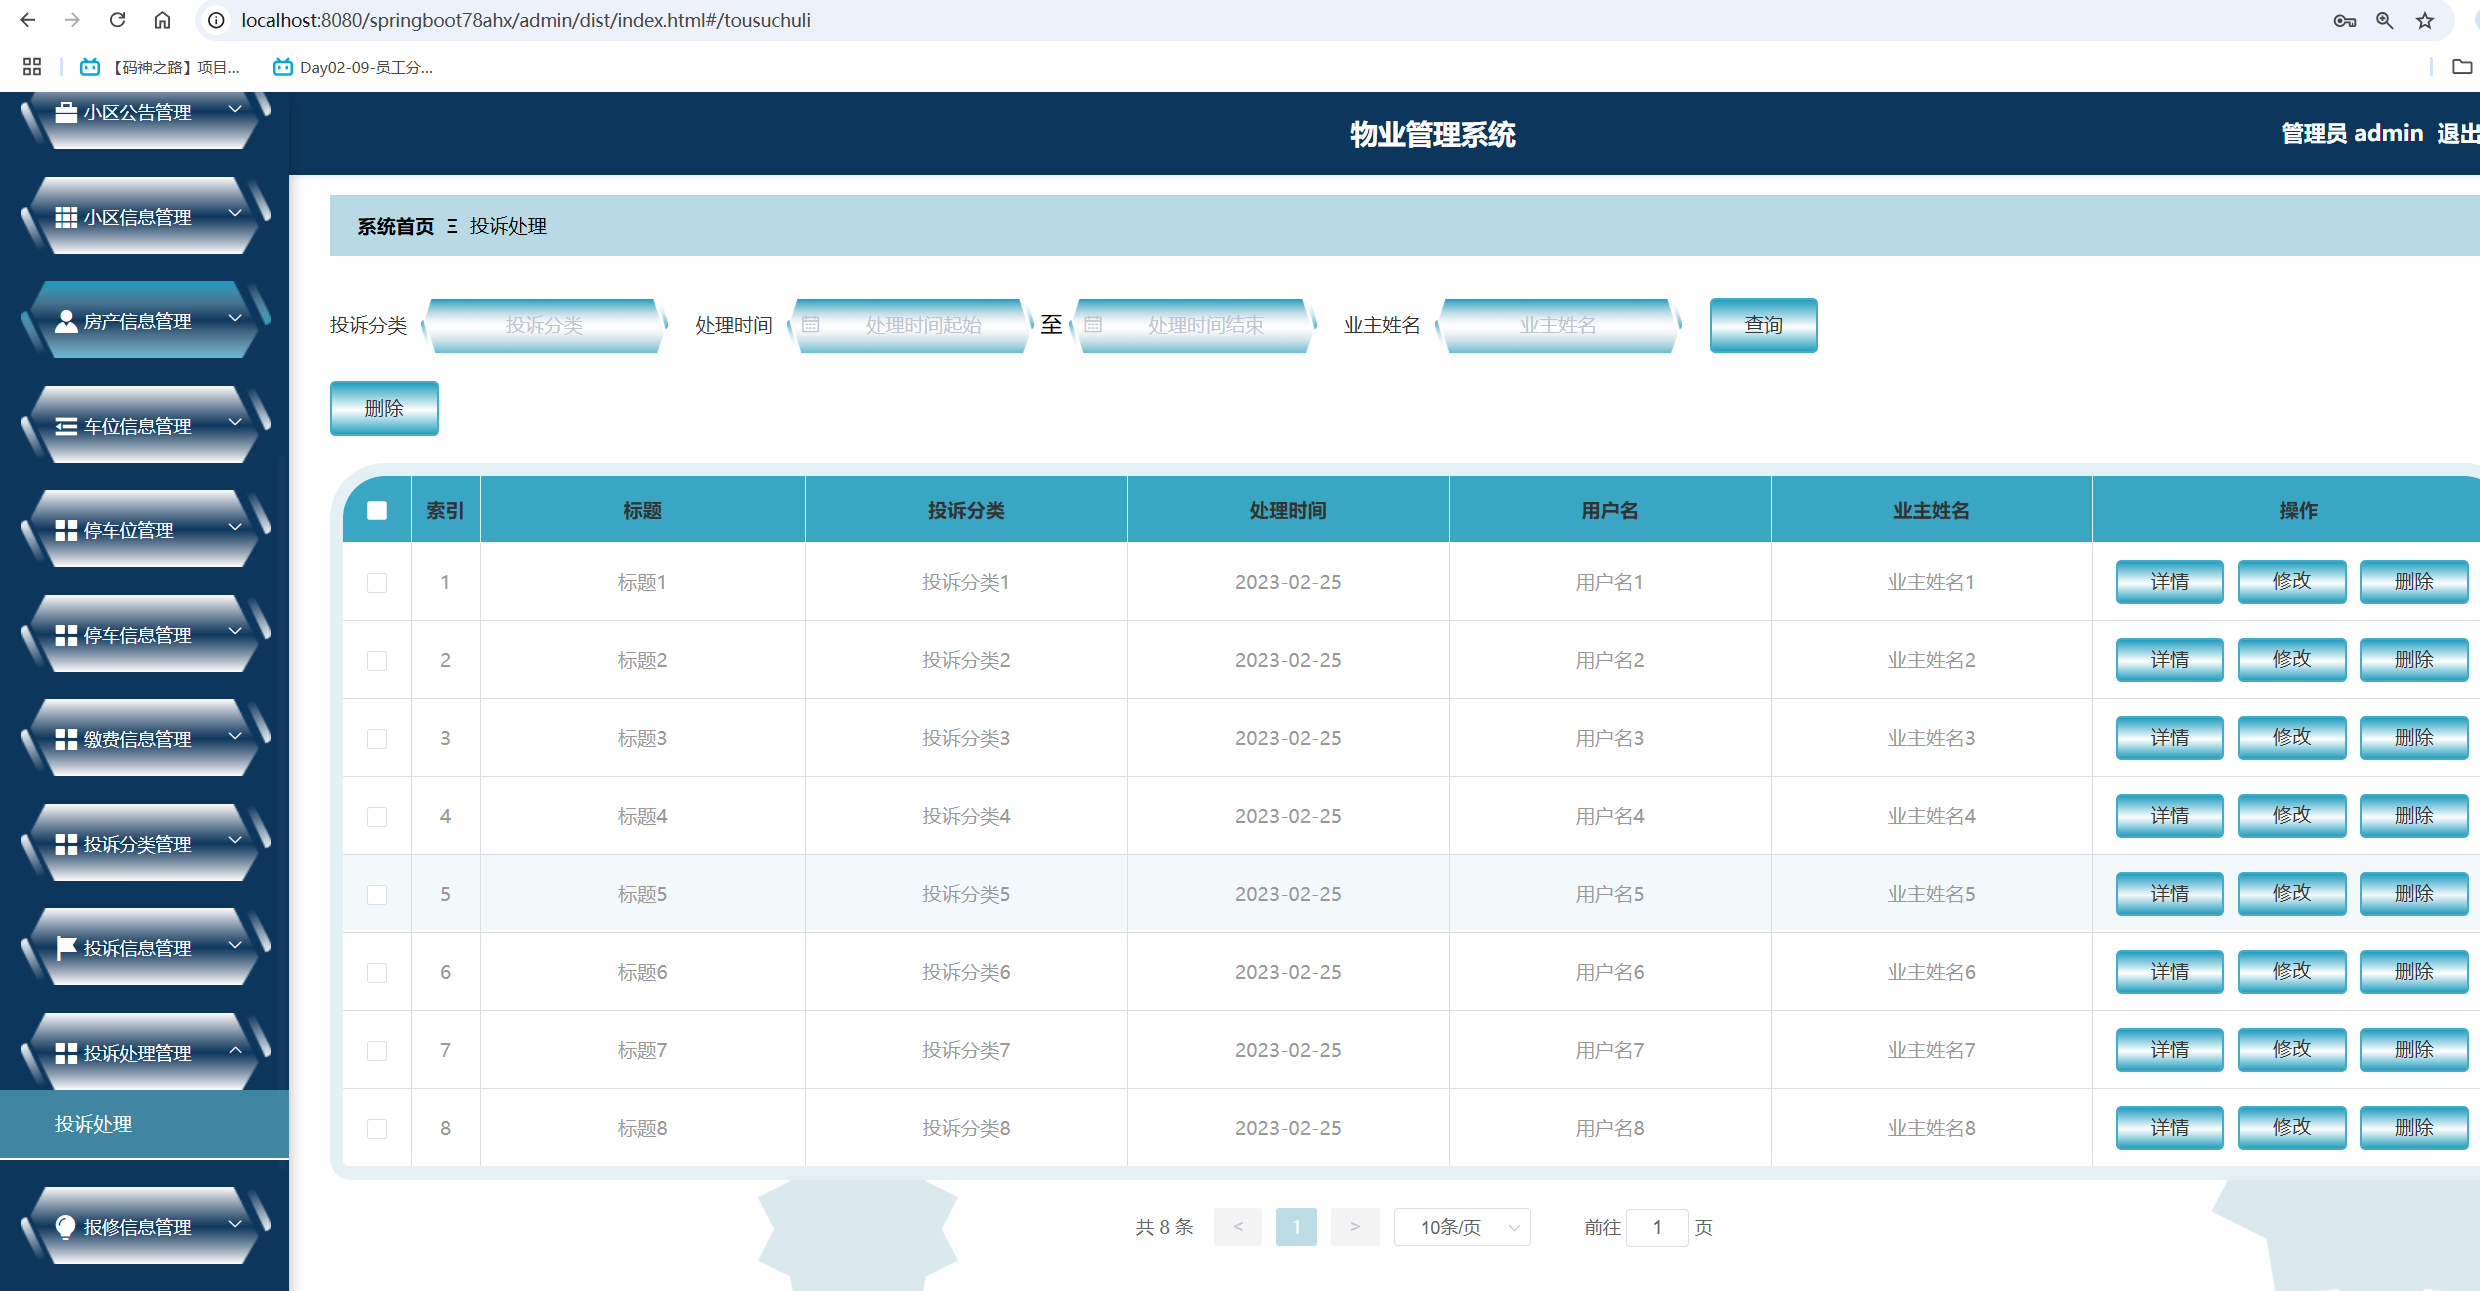Screen dimensions: 2480x1291
Task: Expand 房产信息管理 menu chevron
Action: point(236,318)
